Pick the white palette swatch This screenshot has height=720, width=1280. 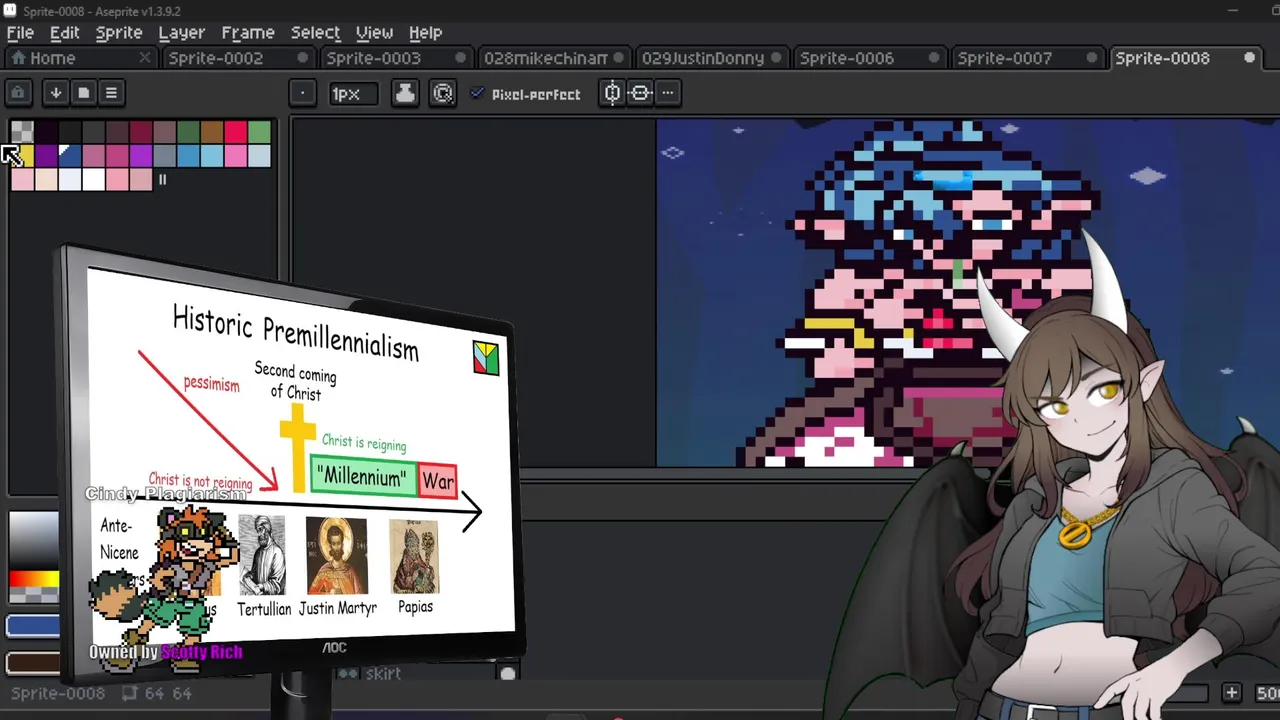tap(93, 180)
